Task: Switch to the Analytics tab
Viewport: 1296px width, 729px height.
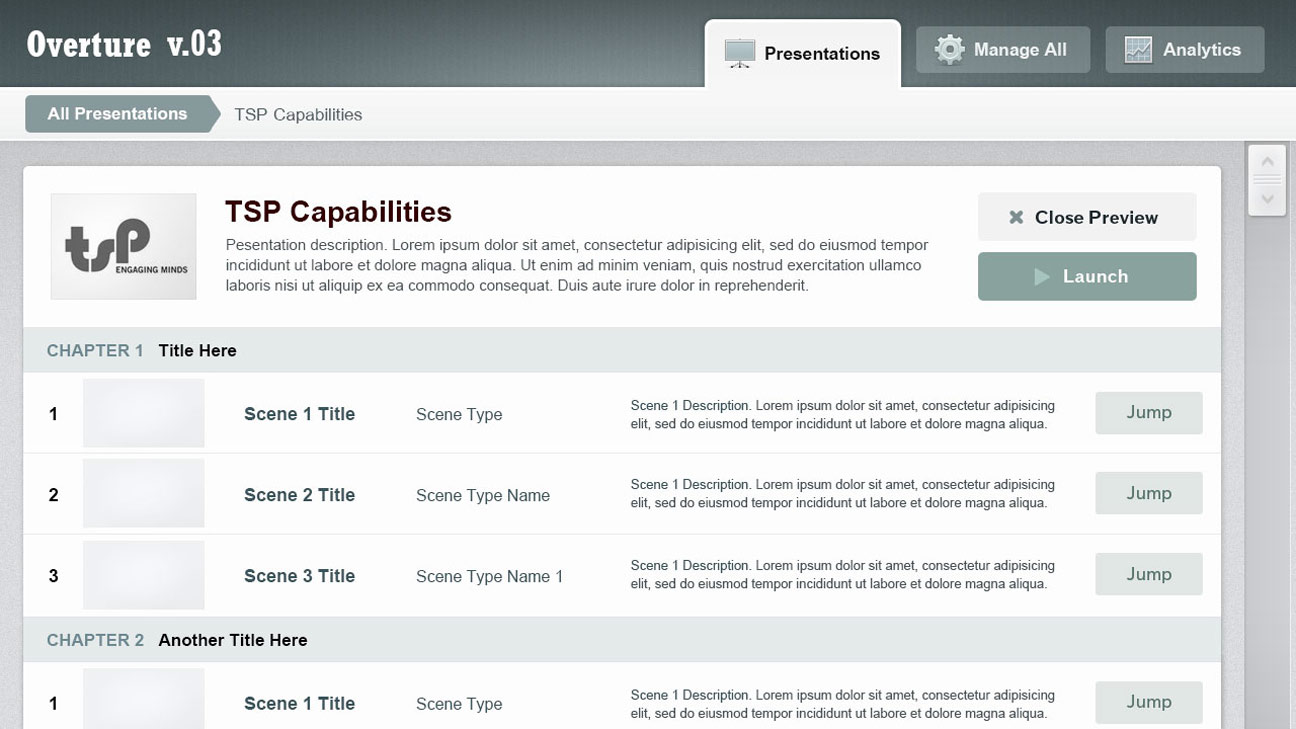Action: [x=1185, y=50]
